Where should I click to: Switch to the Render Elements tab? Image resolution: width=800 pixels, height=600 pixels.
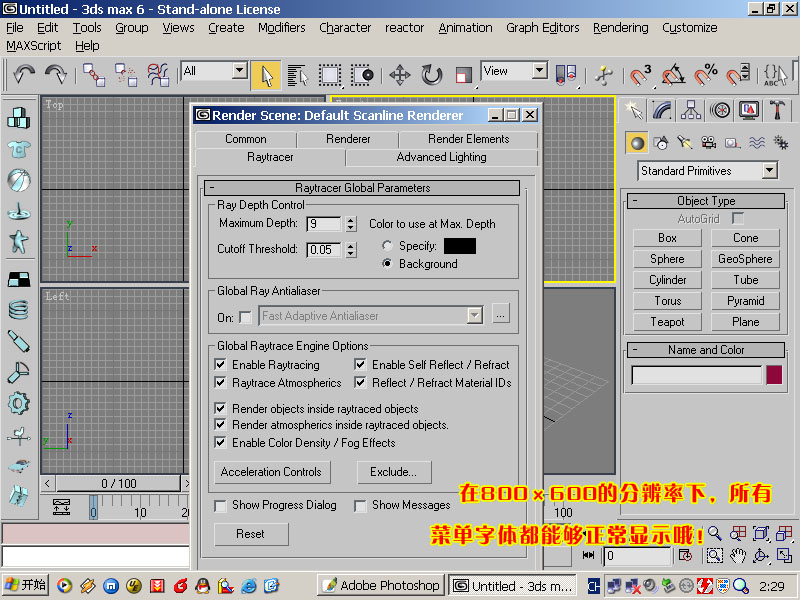click(468, 139)
